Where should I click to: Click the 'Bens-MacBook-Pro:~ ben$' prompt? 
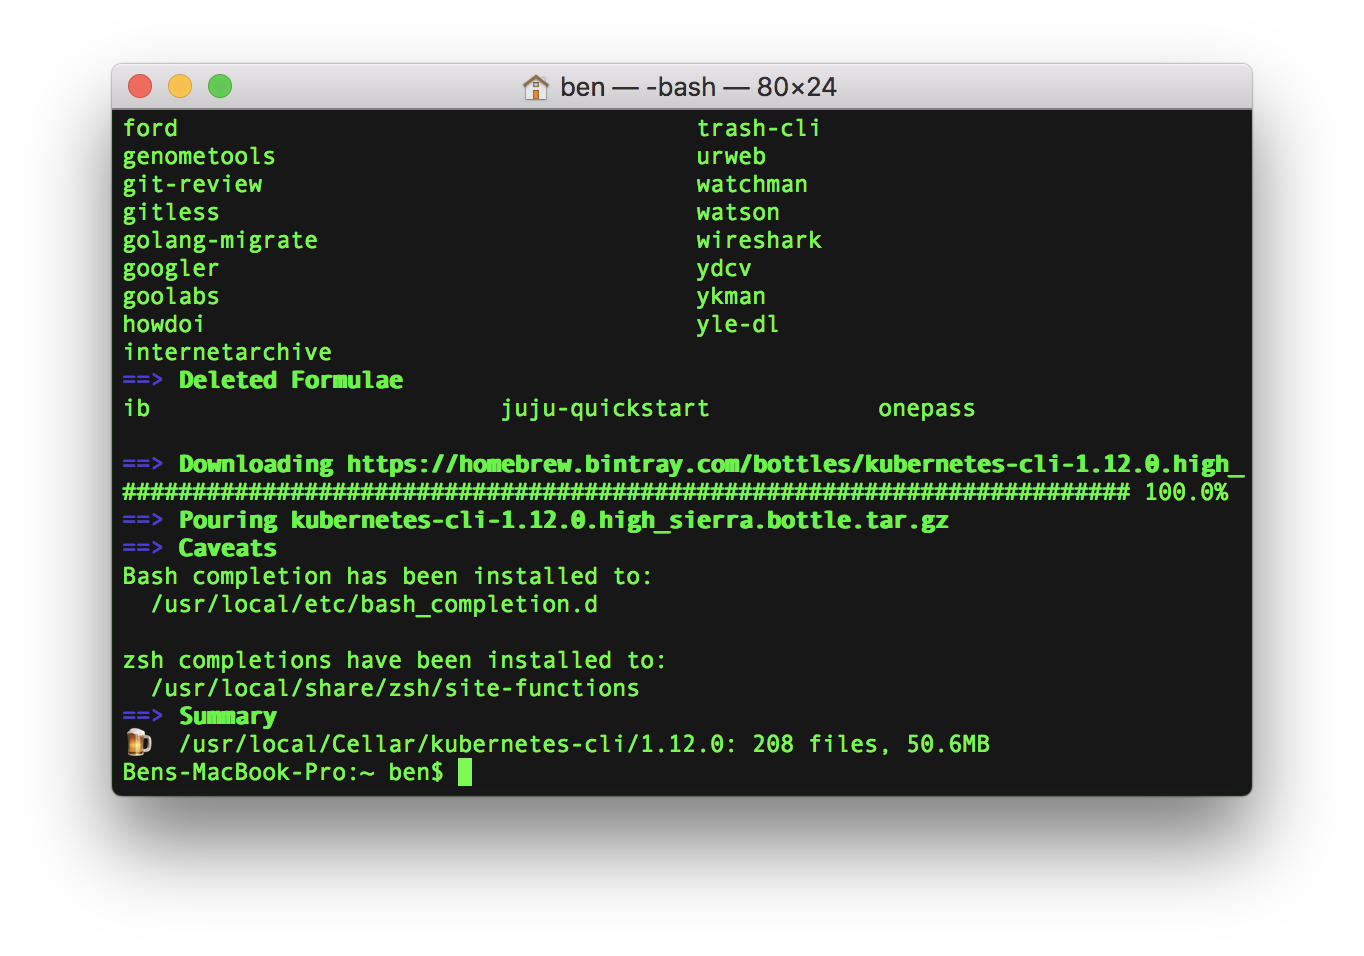[x=283, y=772]
